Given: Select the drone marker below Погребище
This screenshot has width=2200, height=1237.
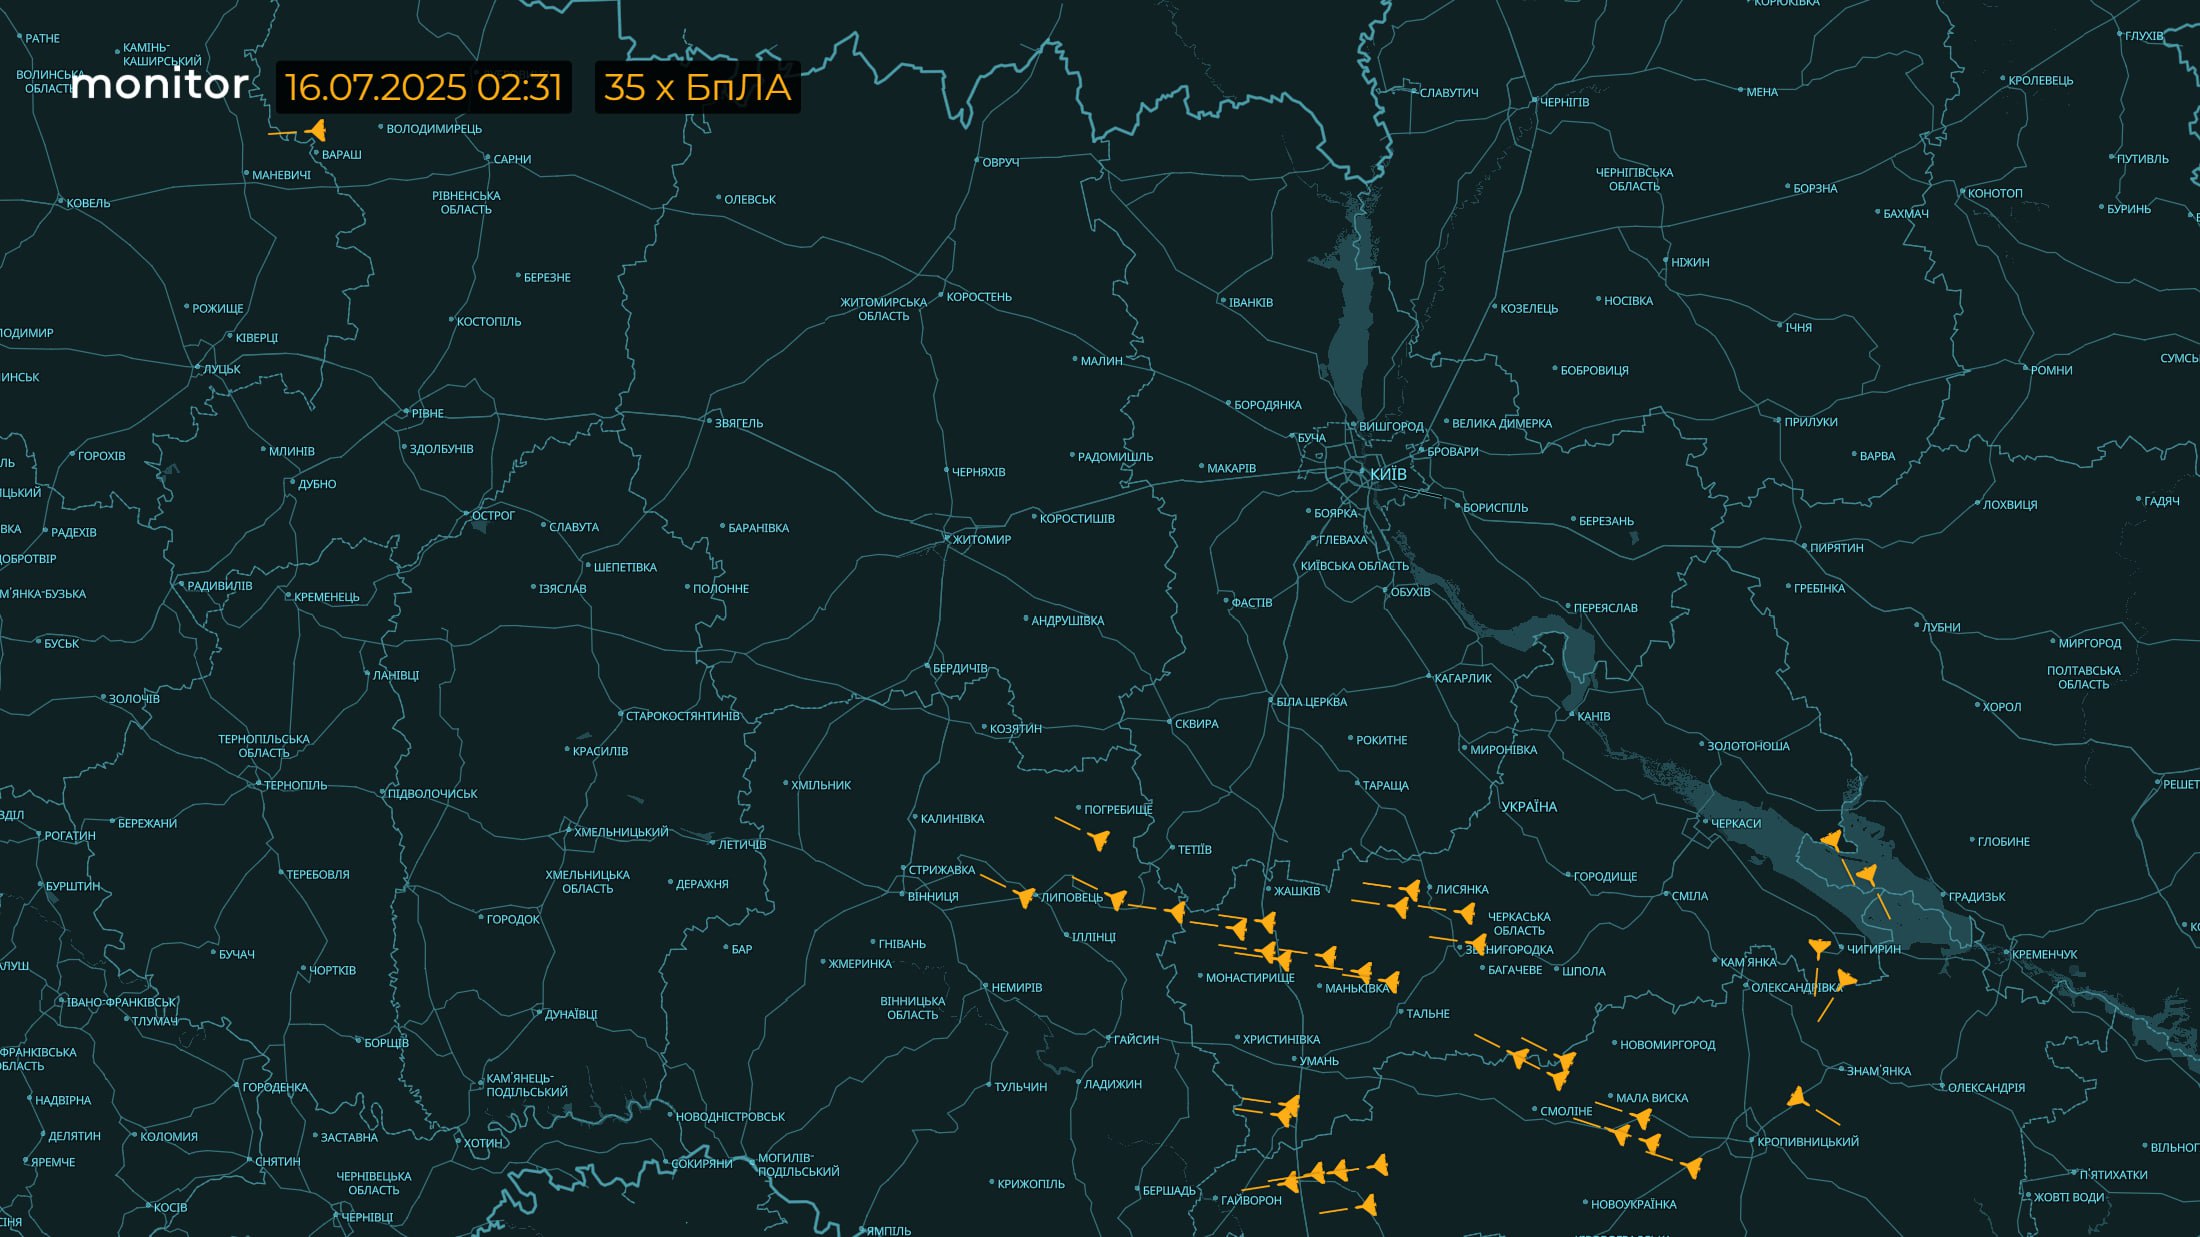Looking at the screenshot, I should tap(1099, 839).
